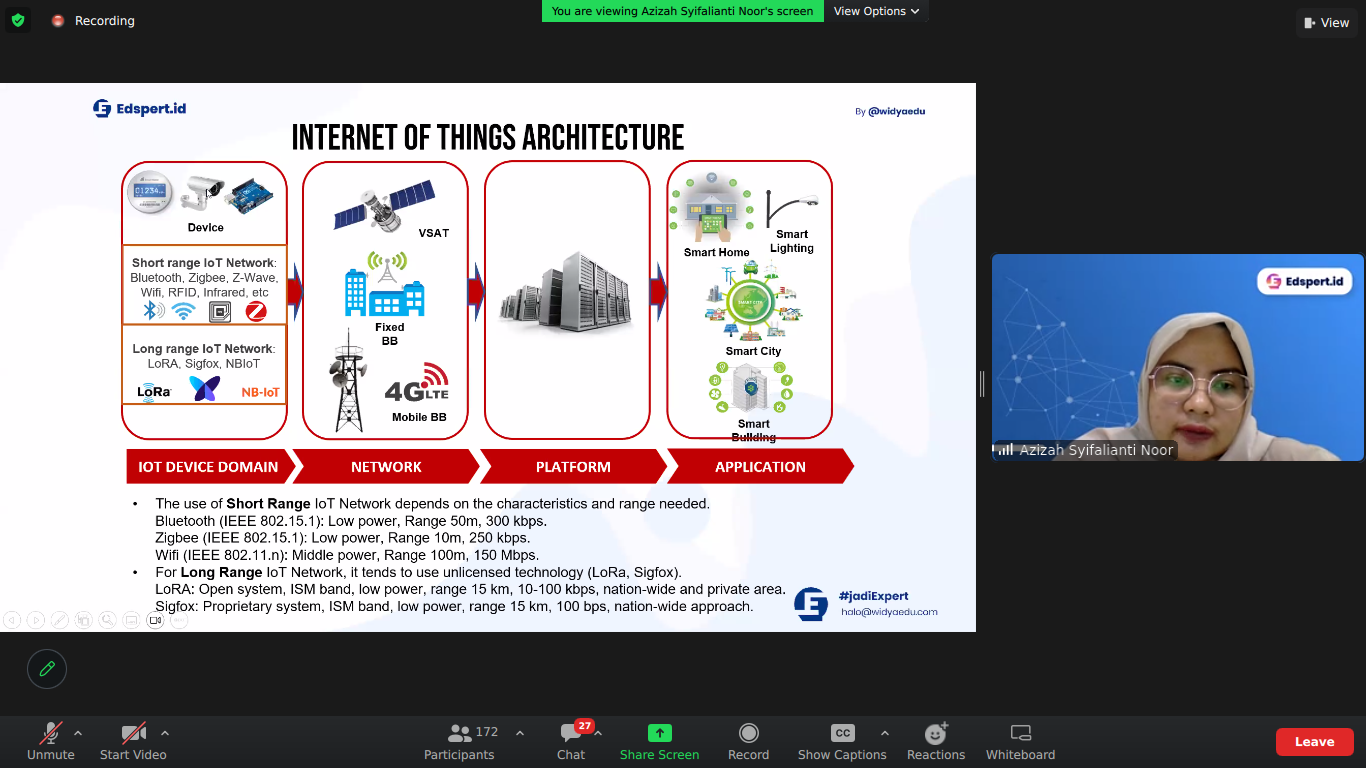
Task: Toggle Show Captions
Action: click(x=842, y=742)
